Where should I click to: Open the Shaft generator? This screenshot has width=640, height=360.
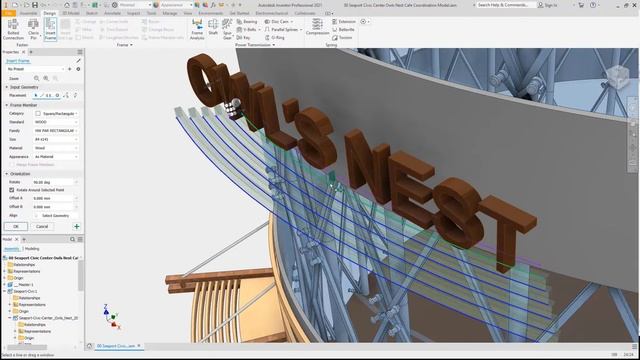213,27
